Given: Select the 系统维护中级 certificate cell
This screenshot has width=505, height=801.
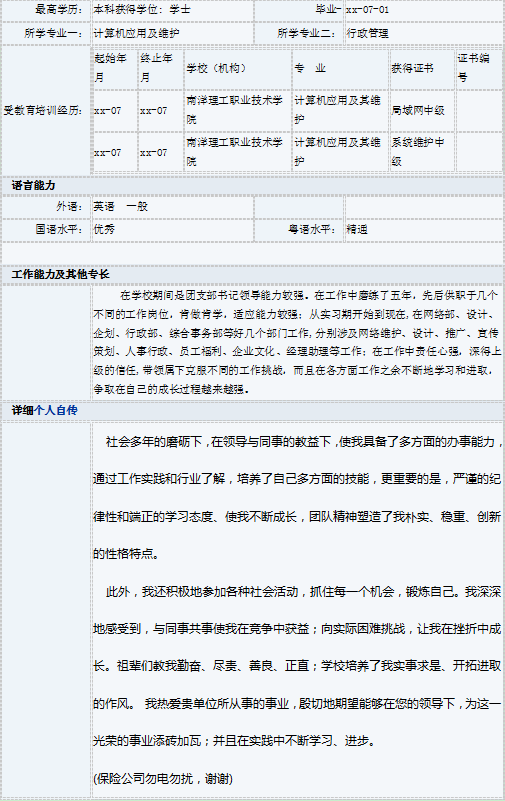Looking at the screenshot, I should pos(422,152).
